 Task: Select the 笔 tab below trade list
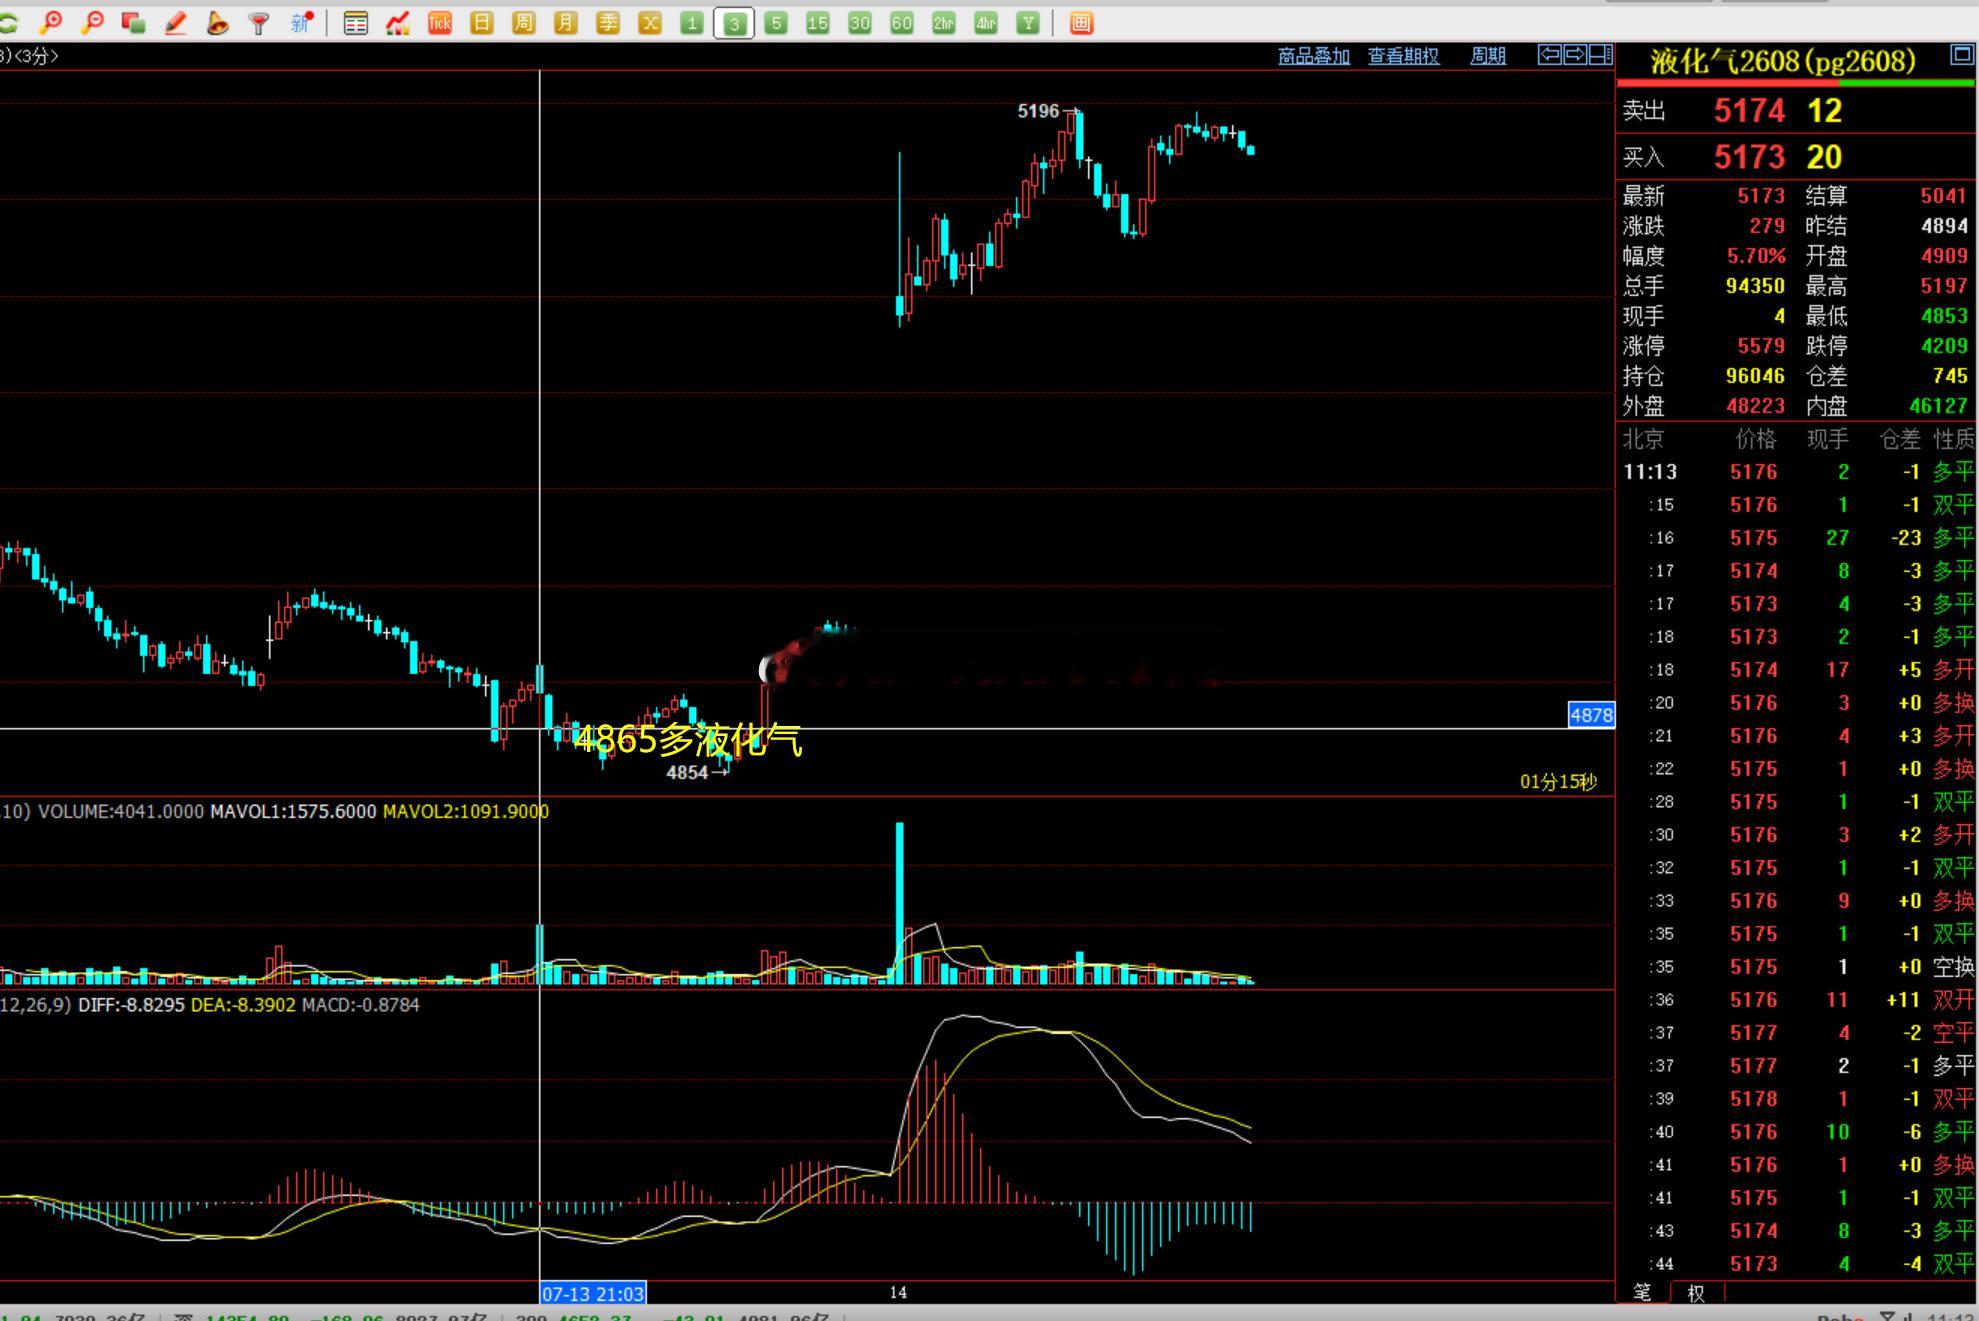pos(1642,1292)
